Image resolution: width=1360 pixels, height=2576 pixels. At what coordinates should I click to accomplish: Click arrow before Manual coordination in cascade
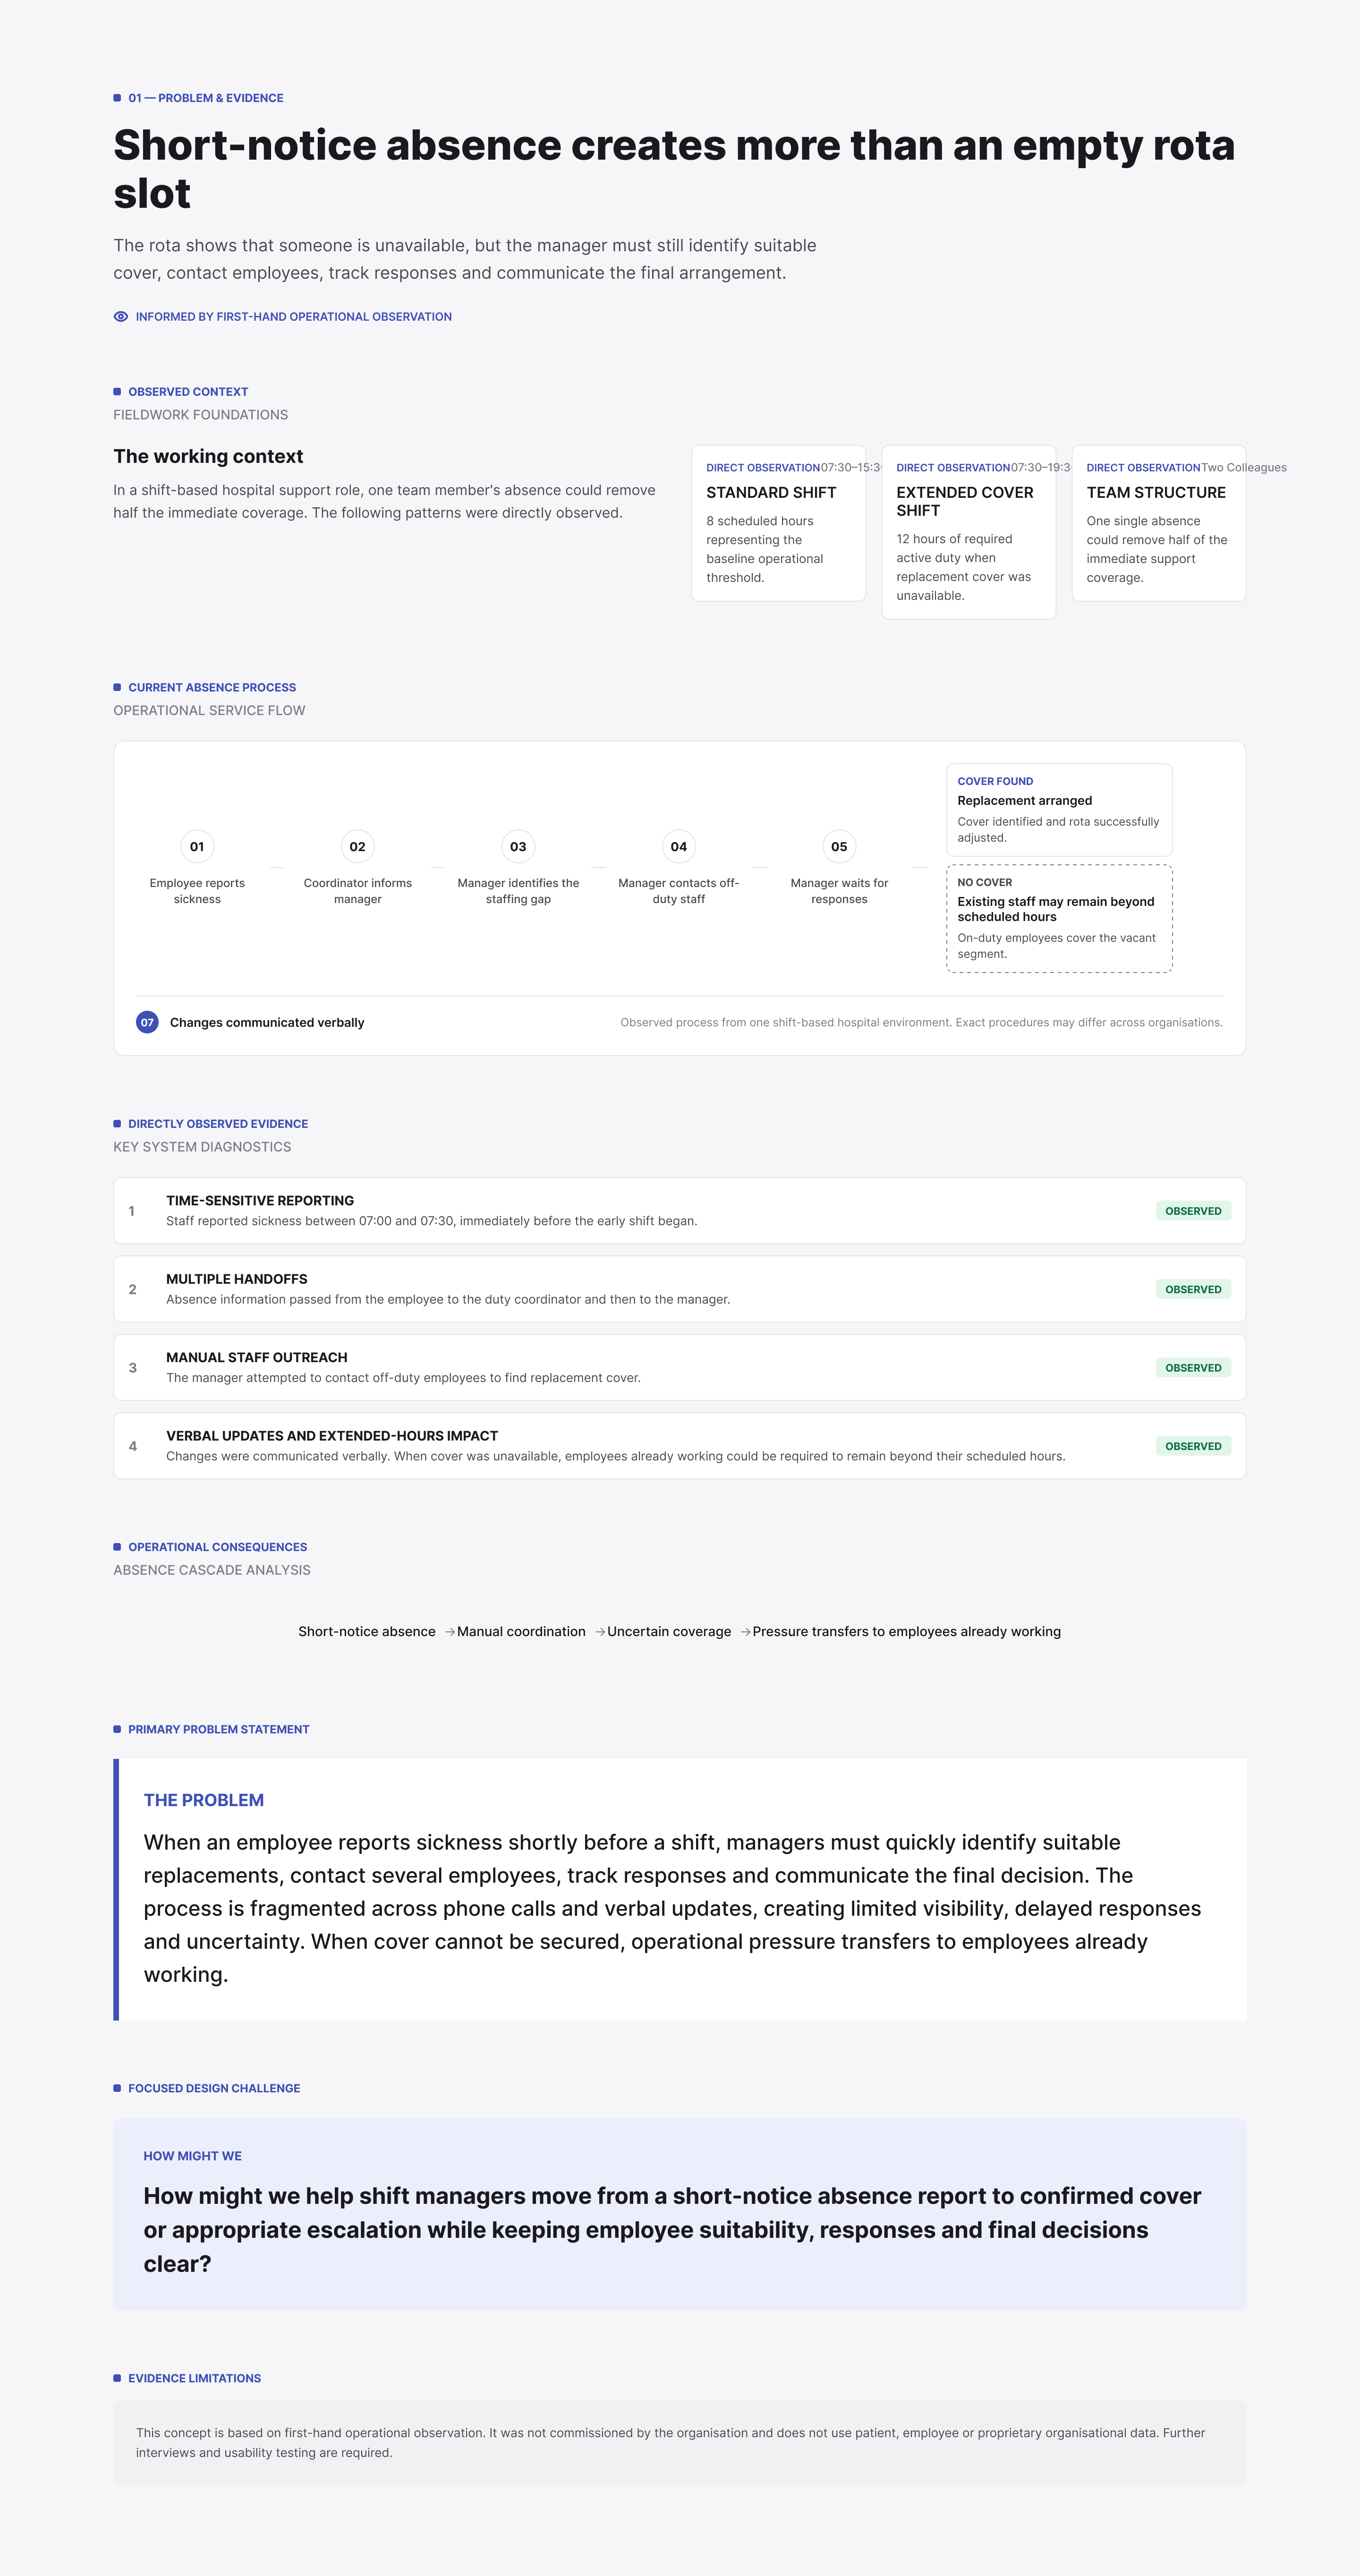pyautogui.click(x=450, y=1632)
